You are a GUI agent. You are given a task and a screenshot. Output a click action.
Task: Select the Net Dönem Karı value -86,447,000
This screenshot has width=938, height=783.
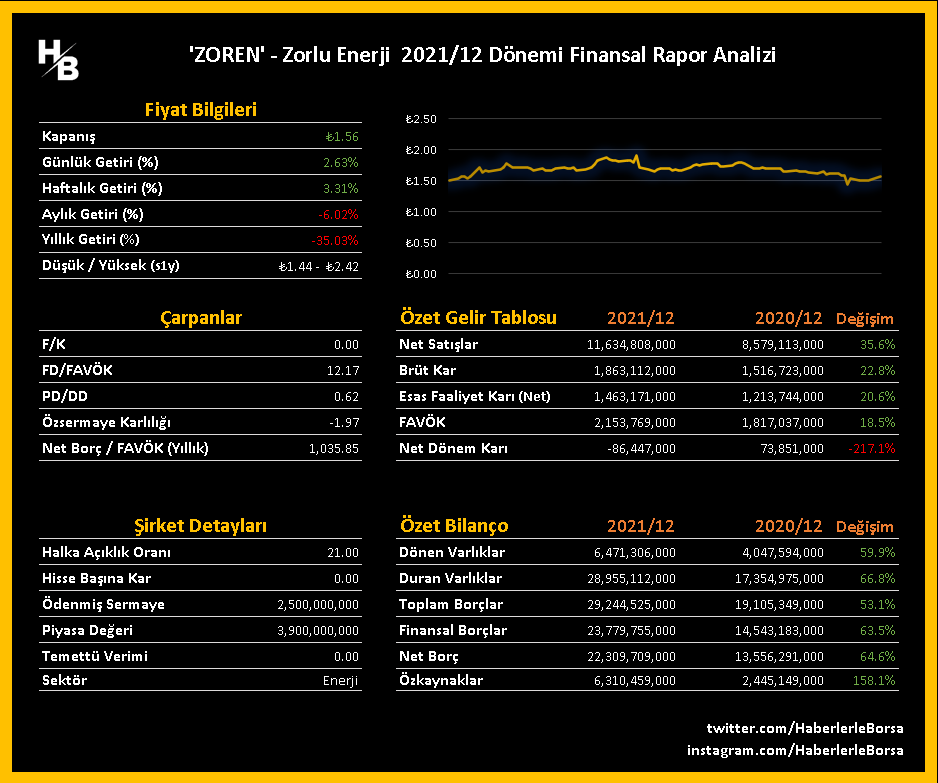click(x=641, y=449)
